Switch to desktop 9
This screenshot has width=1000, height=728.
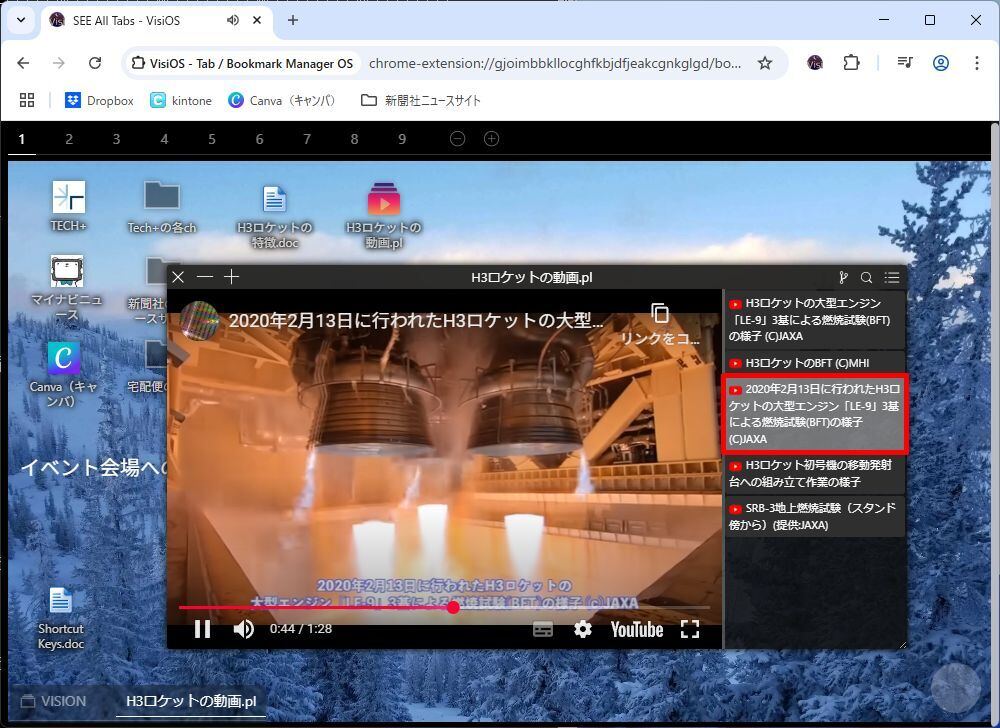(402, 139)
